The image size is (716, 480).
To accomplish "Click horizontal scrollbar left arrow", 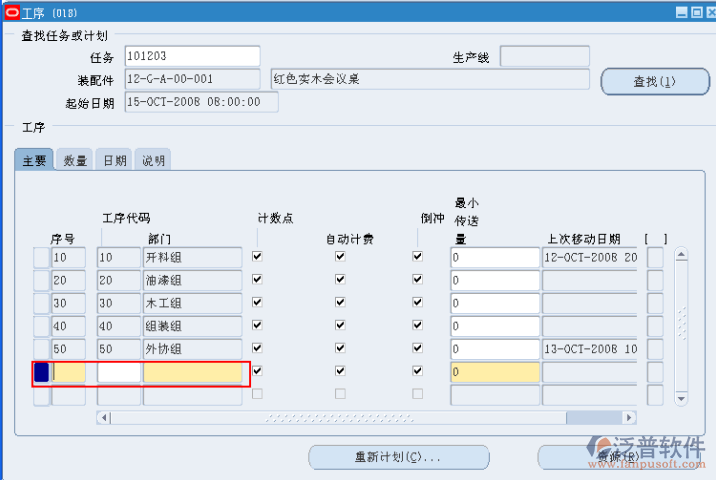I will tap(104, 417).
